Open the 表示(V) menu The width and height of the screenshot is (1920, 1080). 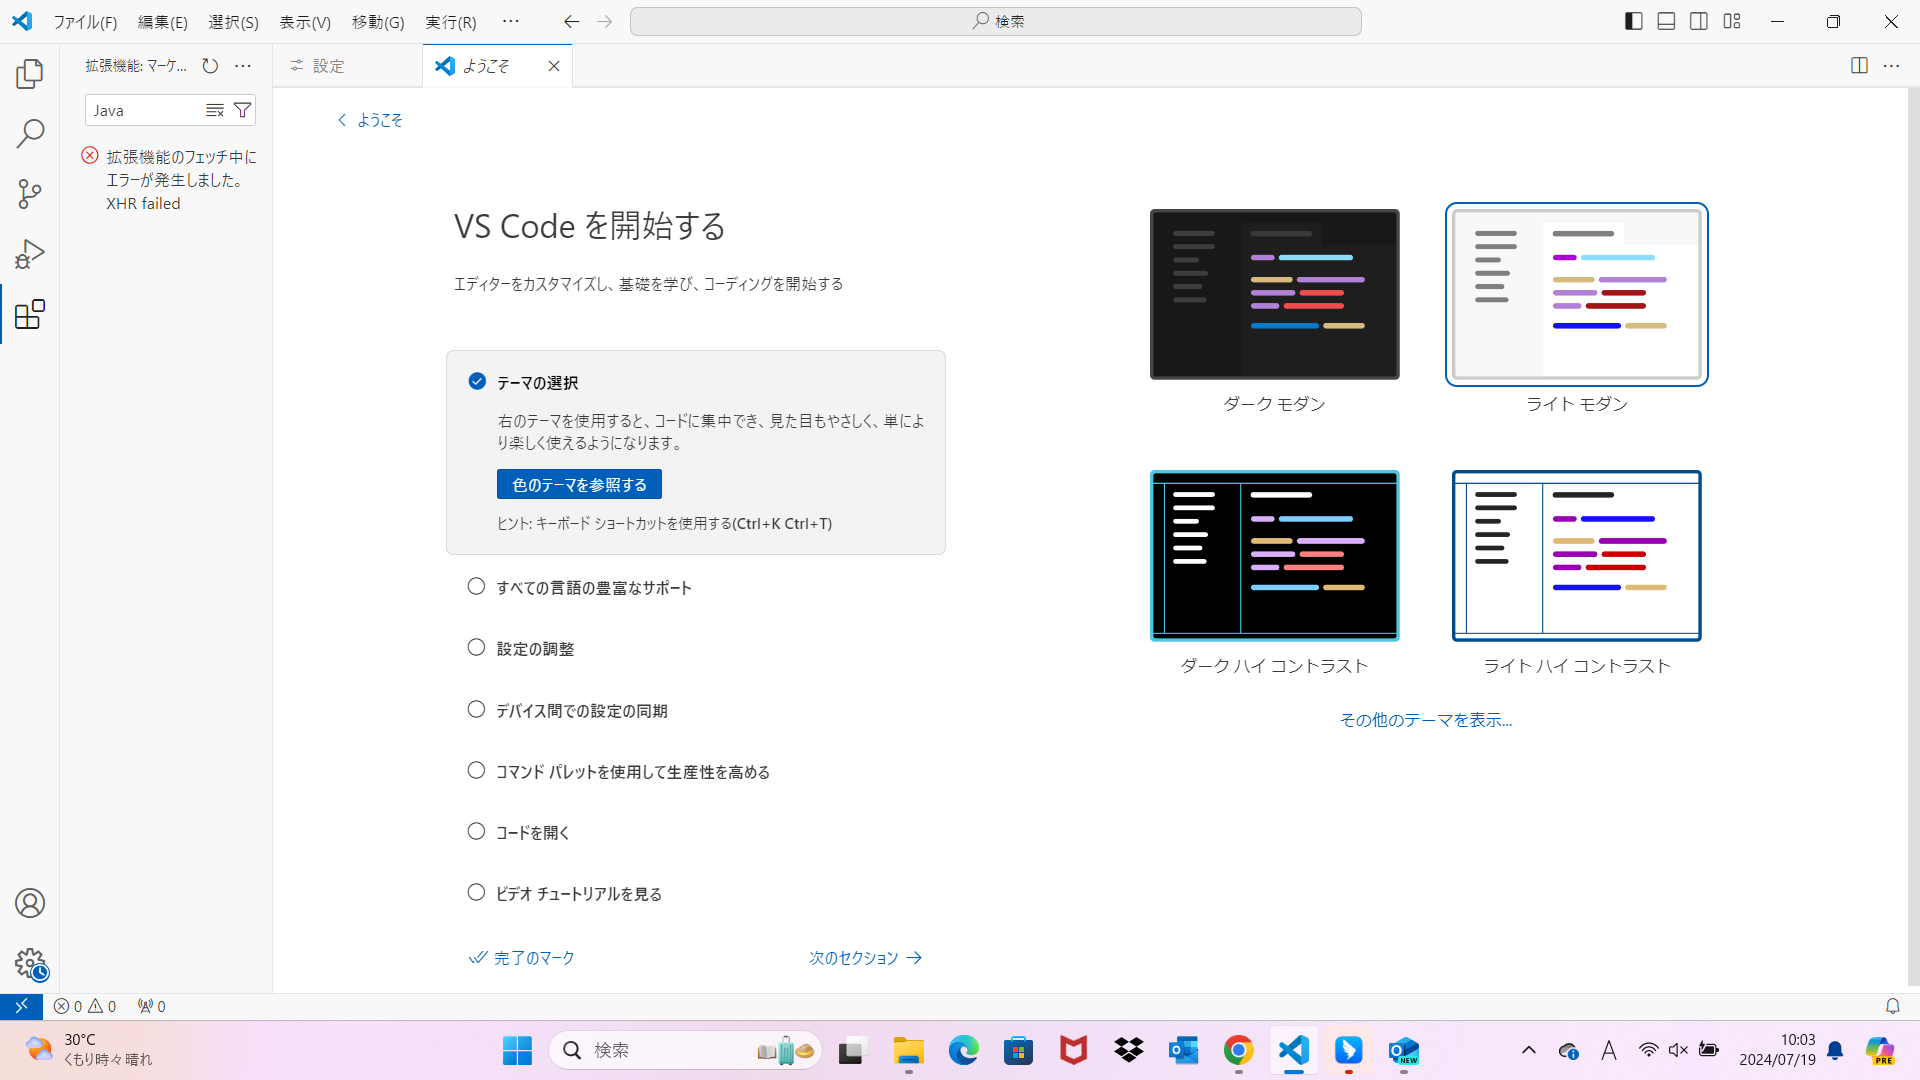point(304,21)
